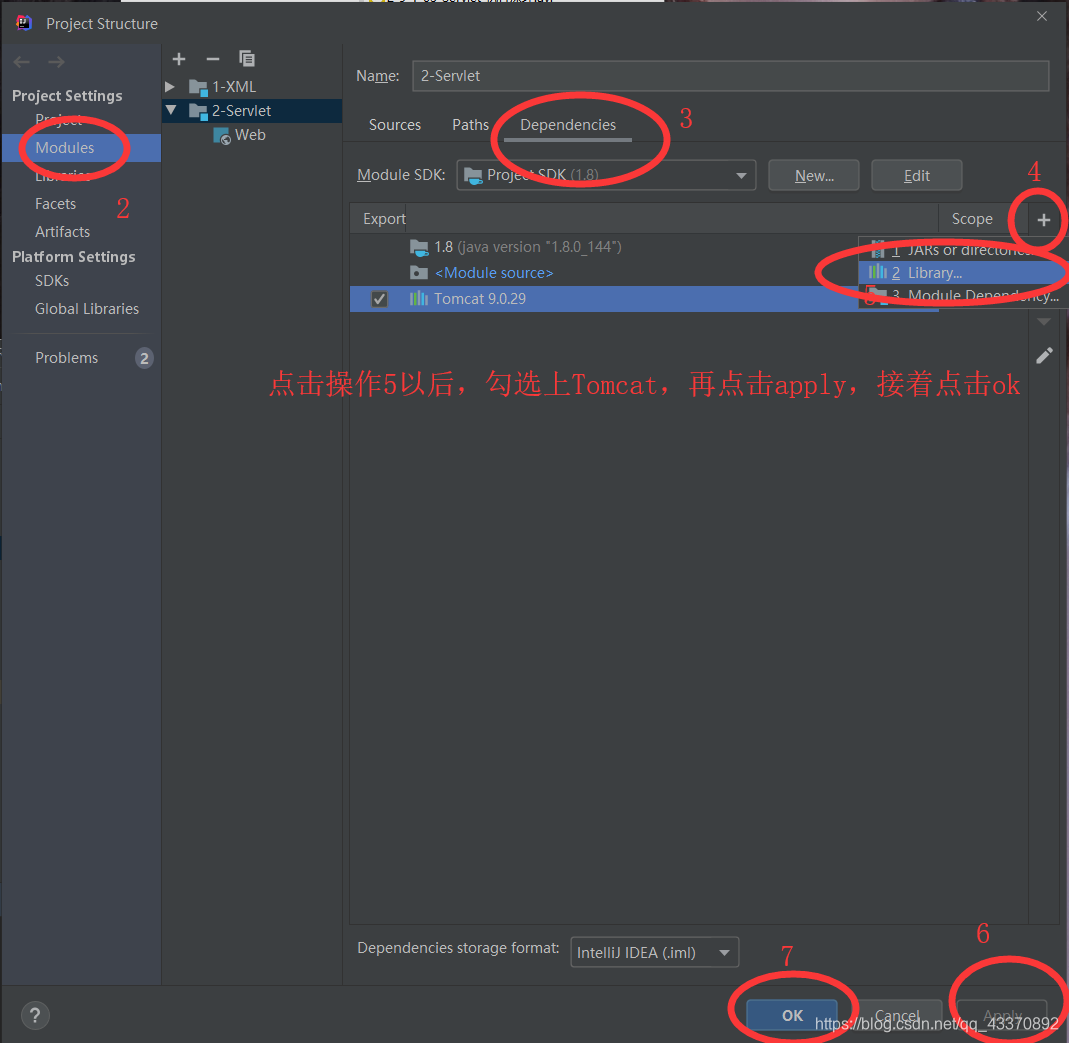Click the Cancel button
Viewport: 1069px width, 1043px height.
897,1016
